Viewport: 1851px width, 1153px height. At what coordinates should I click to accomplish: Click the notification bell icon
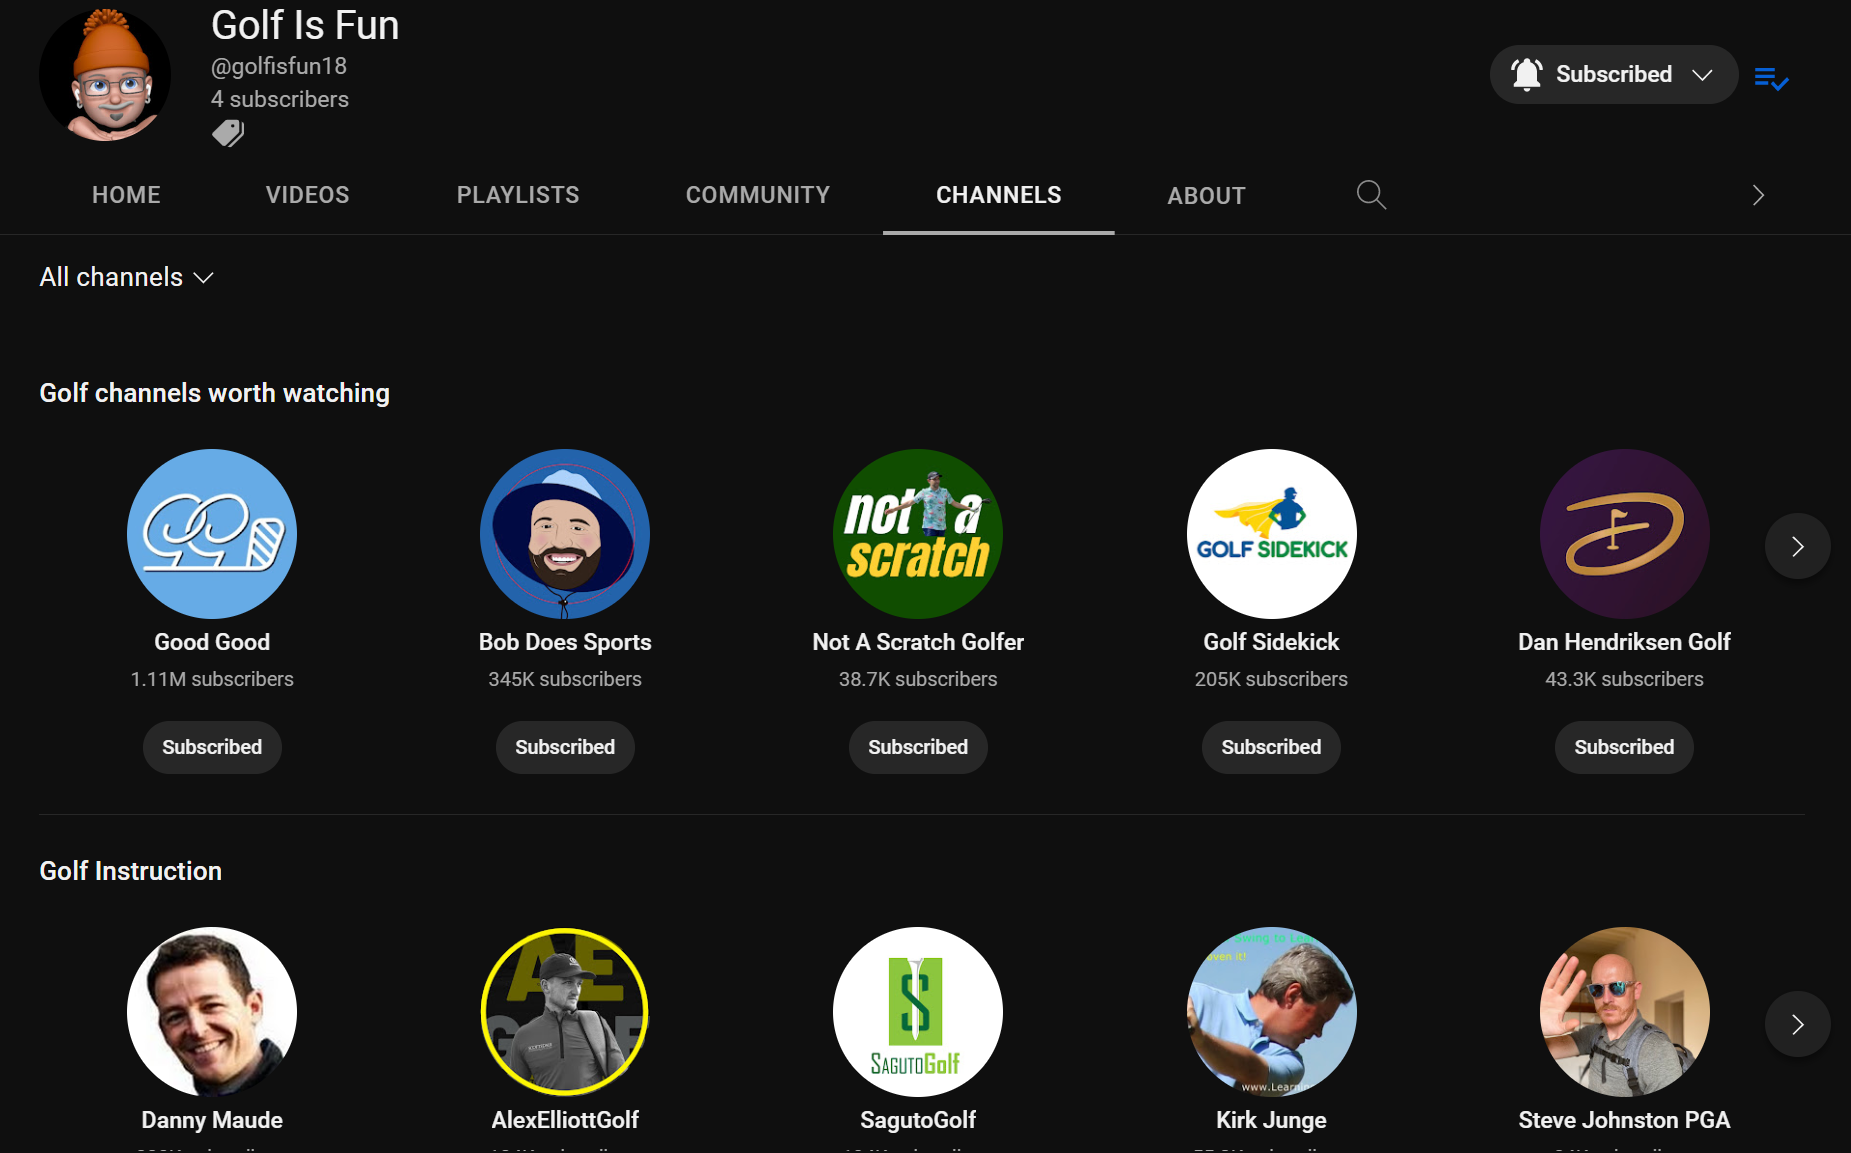point(1526,75)
